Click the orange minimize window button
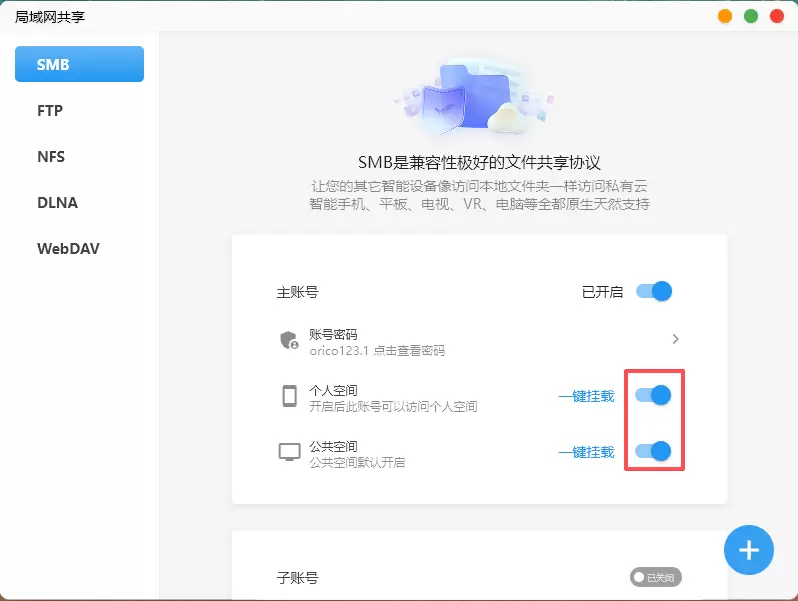 (x=725, y=16)
